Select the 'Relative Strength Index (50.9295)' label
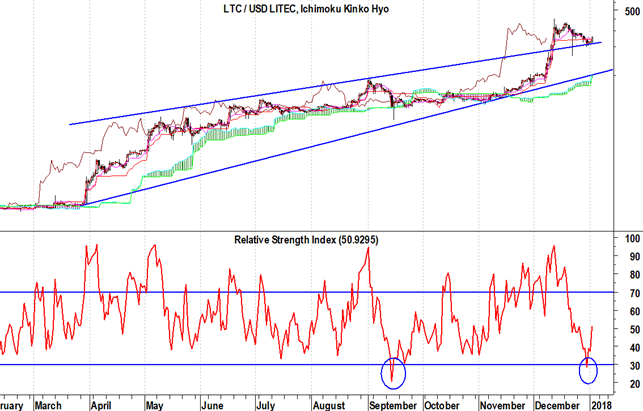This screenshot has height=411, width=643. coord(306,240)
